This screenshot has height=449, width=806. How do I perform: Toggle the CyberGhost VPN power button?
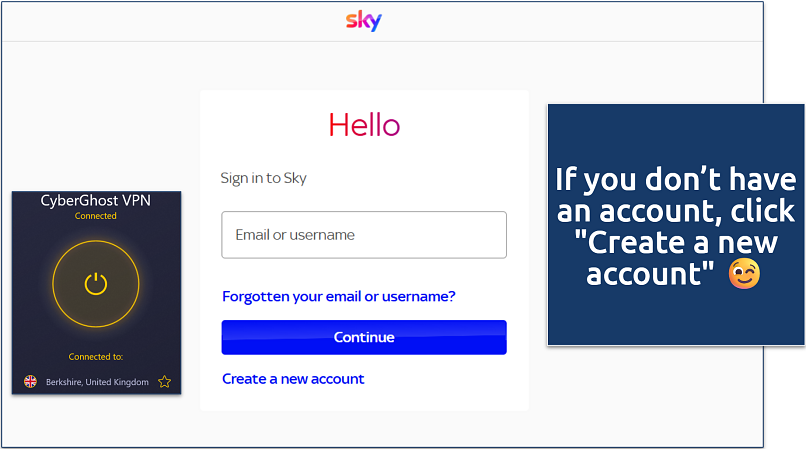96,284
